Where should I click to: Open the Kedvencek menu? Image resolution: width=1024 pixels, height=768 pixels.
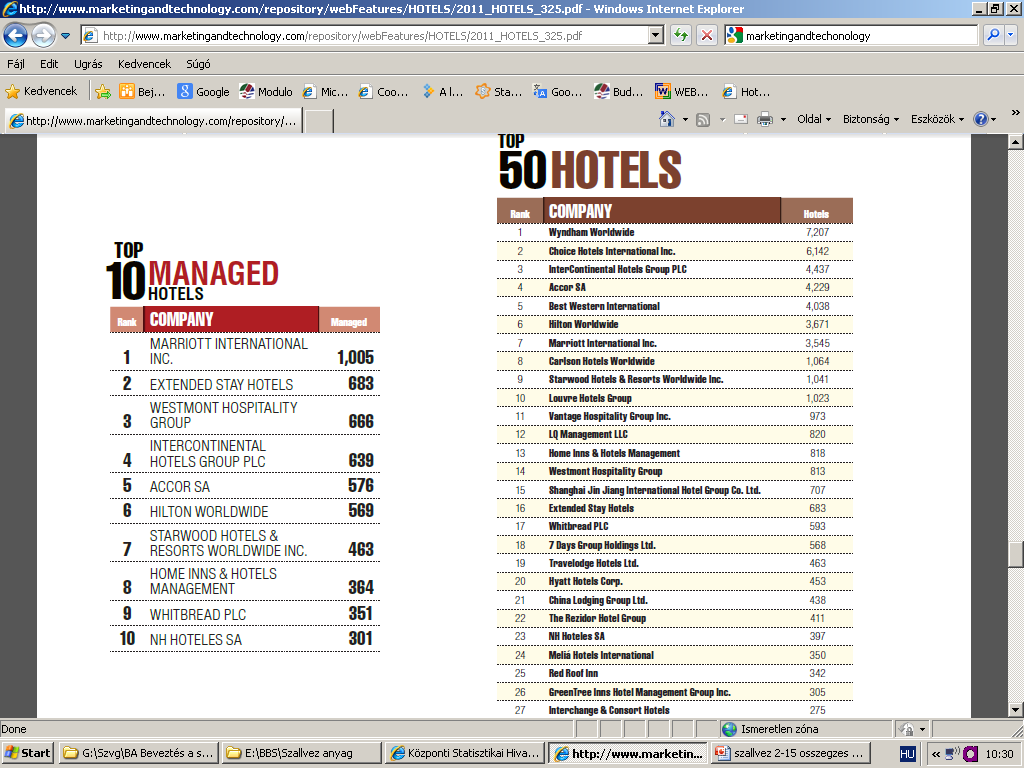point(144,64)
